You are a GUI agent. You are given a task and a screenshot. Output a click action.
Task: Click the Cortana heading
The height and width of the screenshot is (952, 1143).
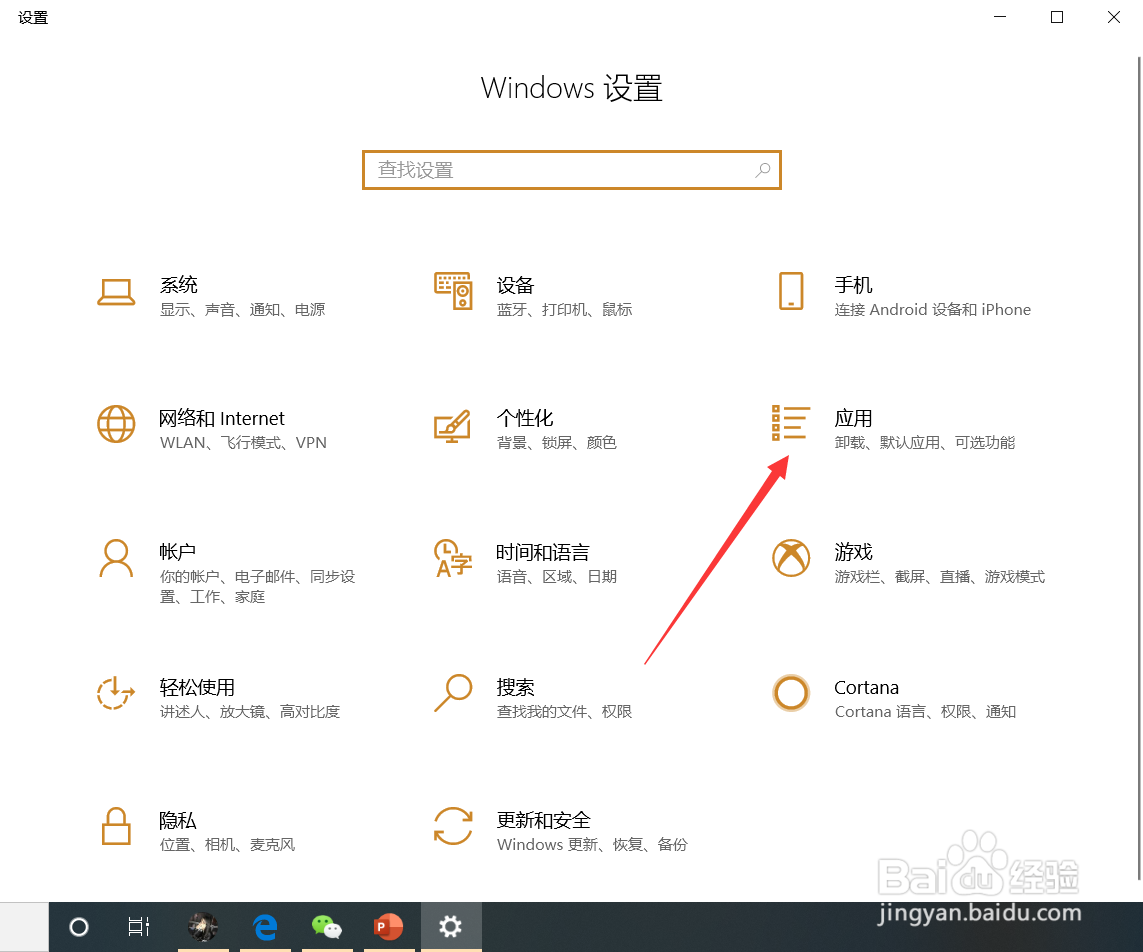pyautogui.click(x=867, y=687)
